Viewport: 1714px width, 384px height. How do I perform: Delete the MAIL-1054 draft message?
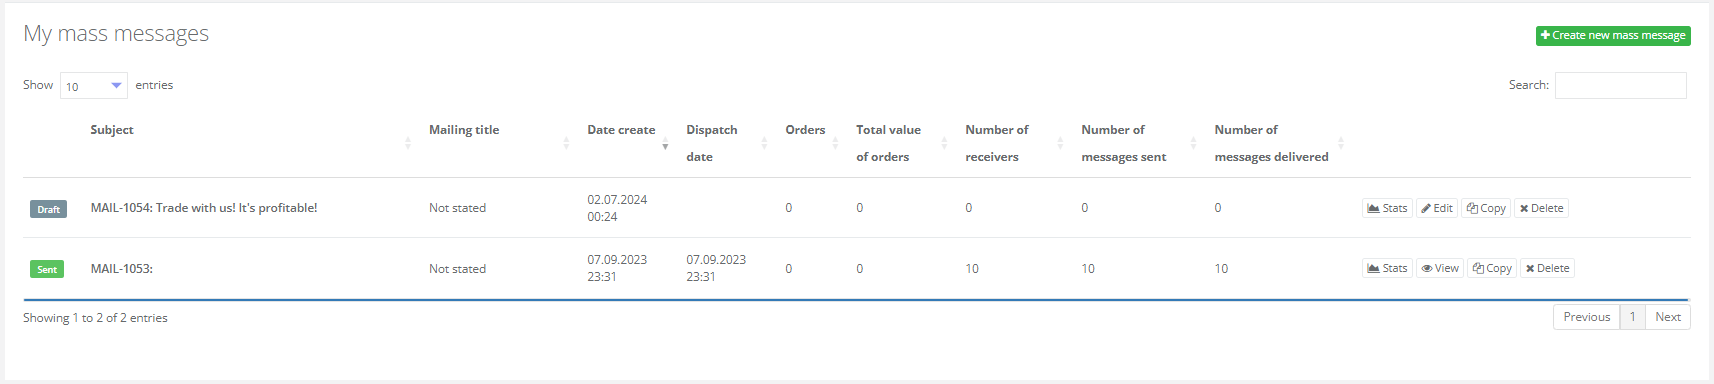pos(1541,208)
